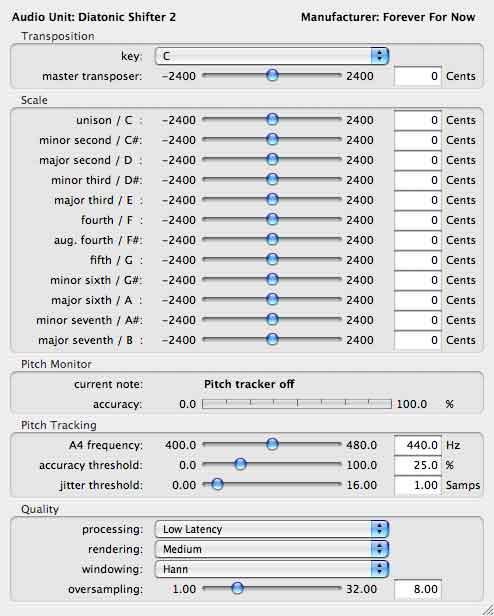This screenshot has height=616, width=494.
Task: Click the major sixth / A slider knob
Action: point(272,299)
